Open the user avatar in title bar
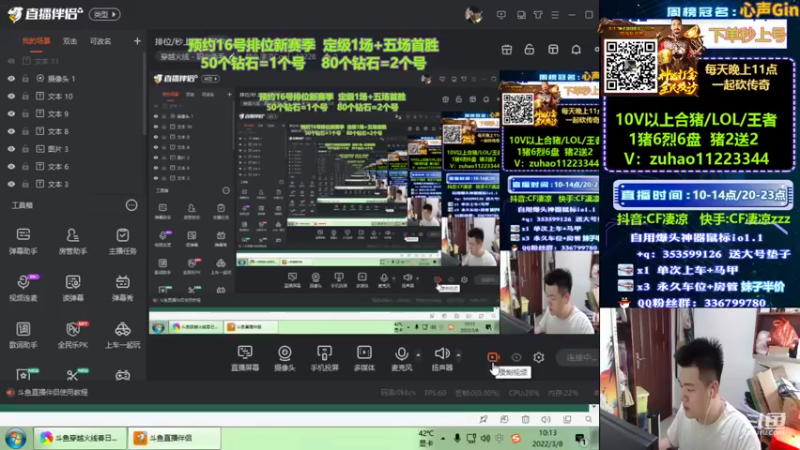Viewport: 800px width, 450px height. click(473, 15)
